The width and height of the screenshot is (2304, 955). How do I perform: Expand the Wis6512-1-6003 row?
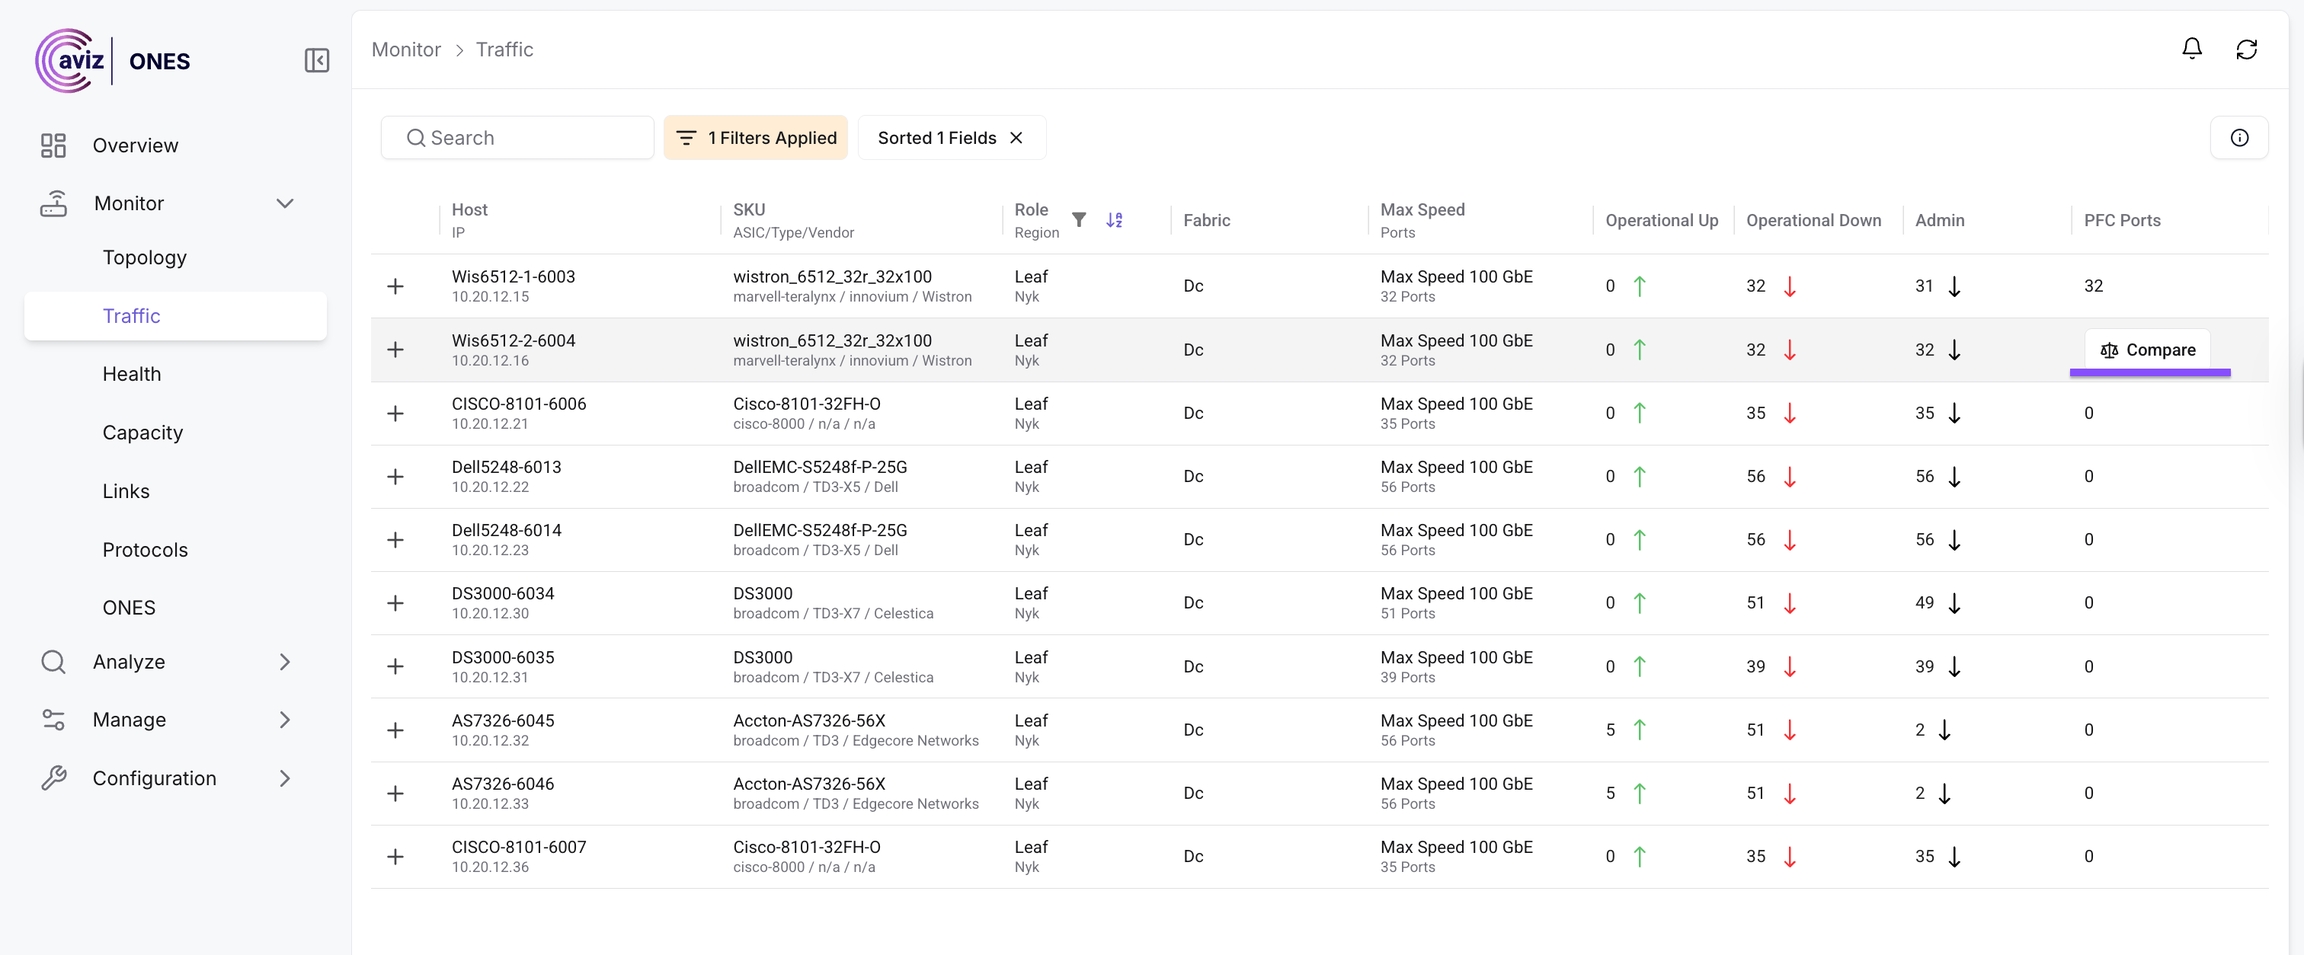[396, 287]
